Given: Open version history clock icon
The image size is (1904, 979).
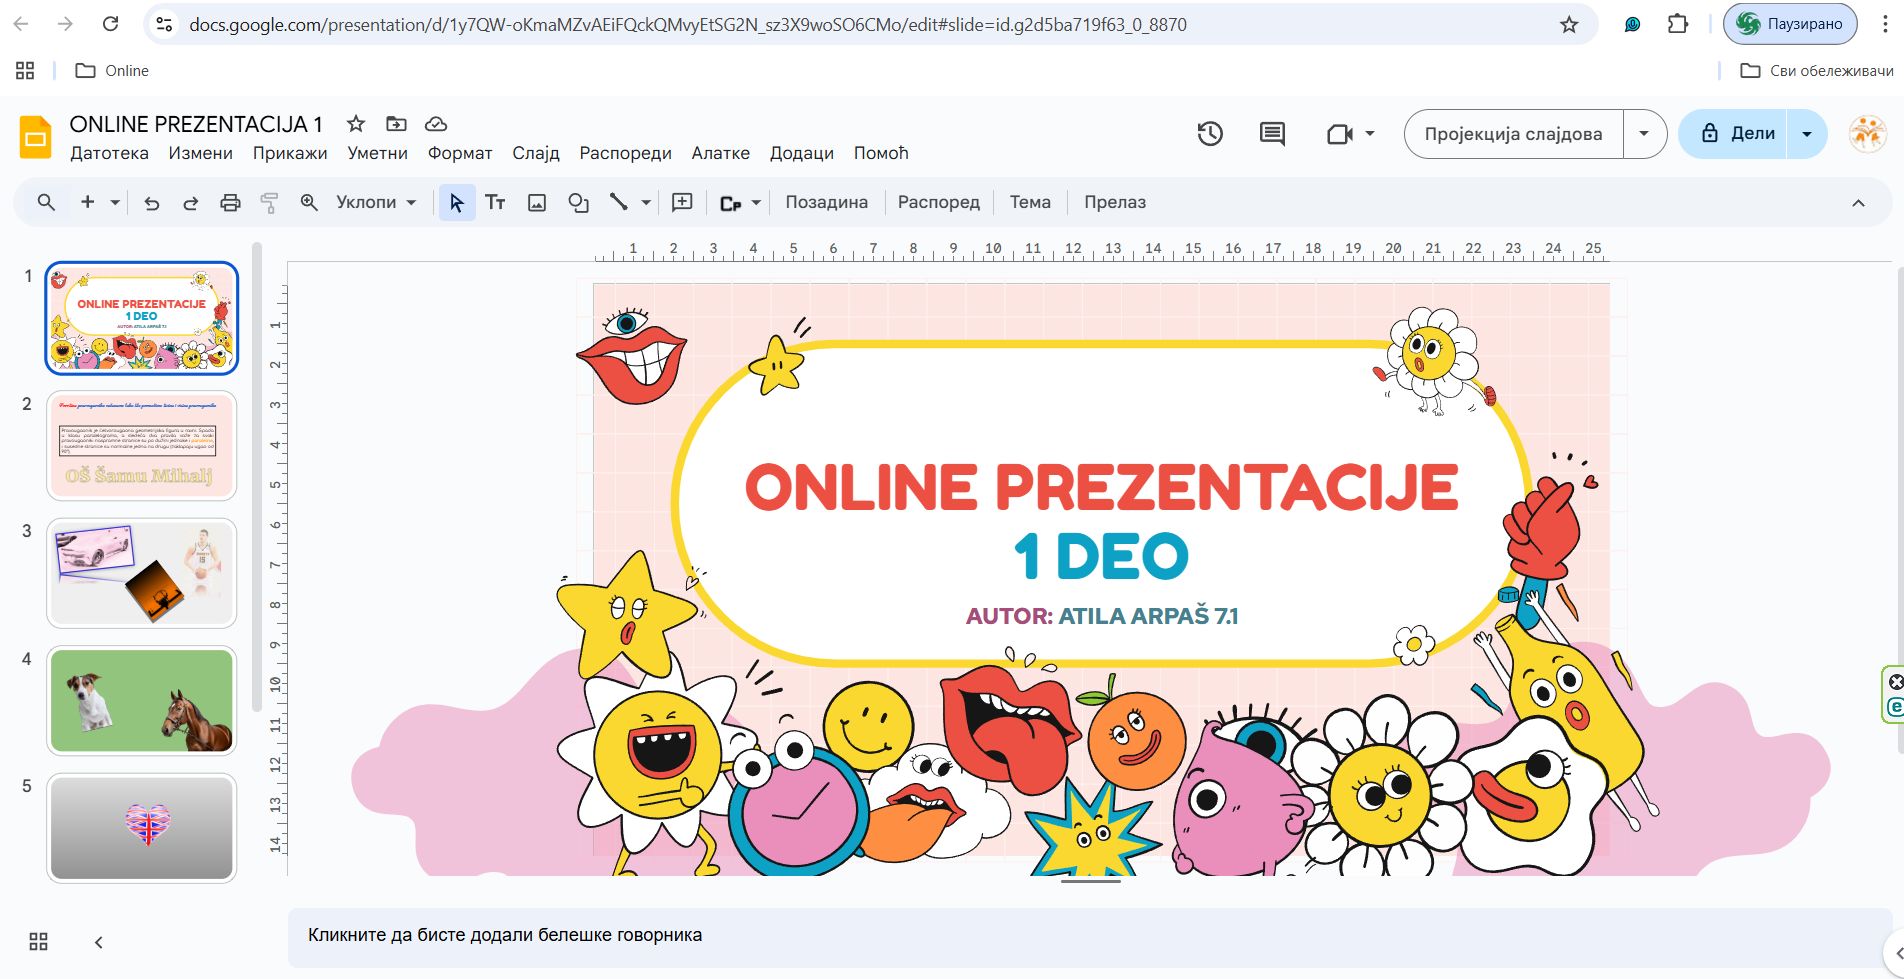Looking at the screenshot, I should 1210,134.
